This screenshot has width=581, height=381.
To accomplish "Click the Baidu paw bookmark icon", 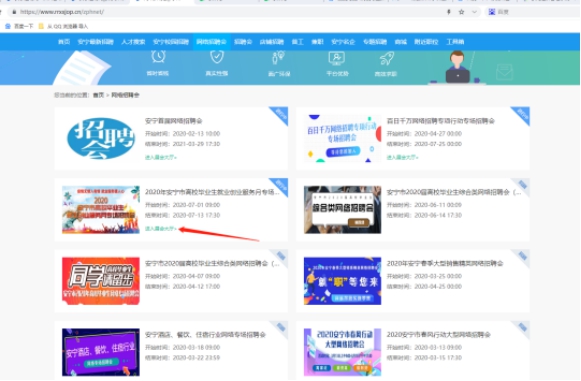I will click(x=8, y=26).
